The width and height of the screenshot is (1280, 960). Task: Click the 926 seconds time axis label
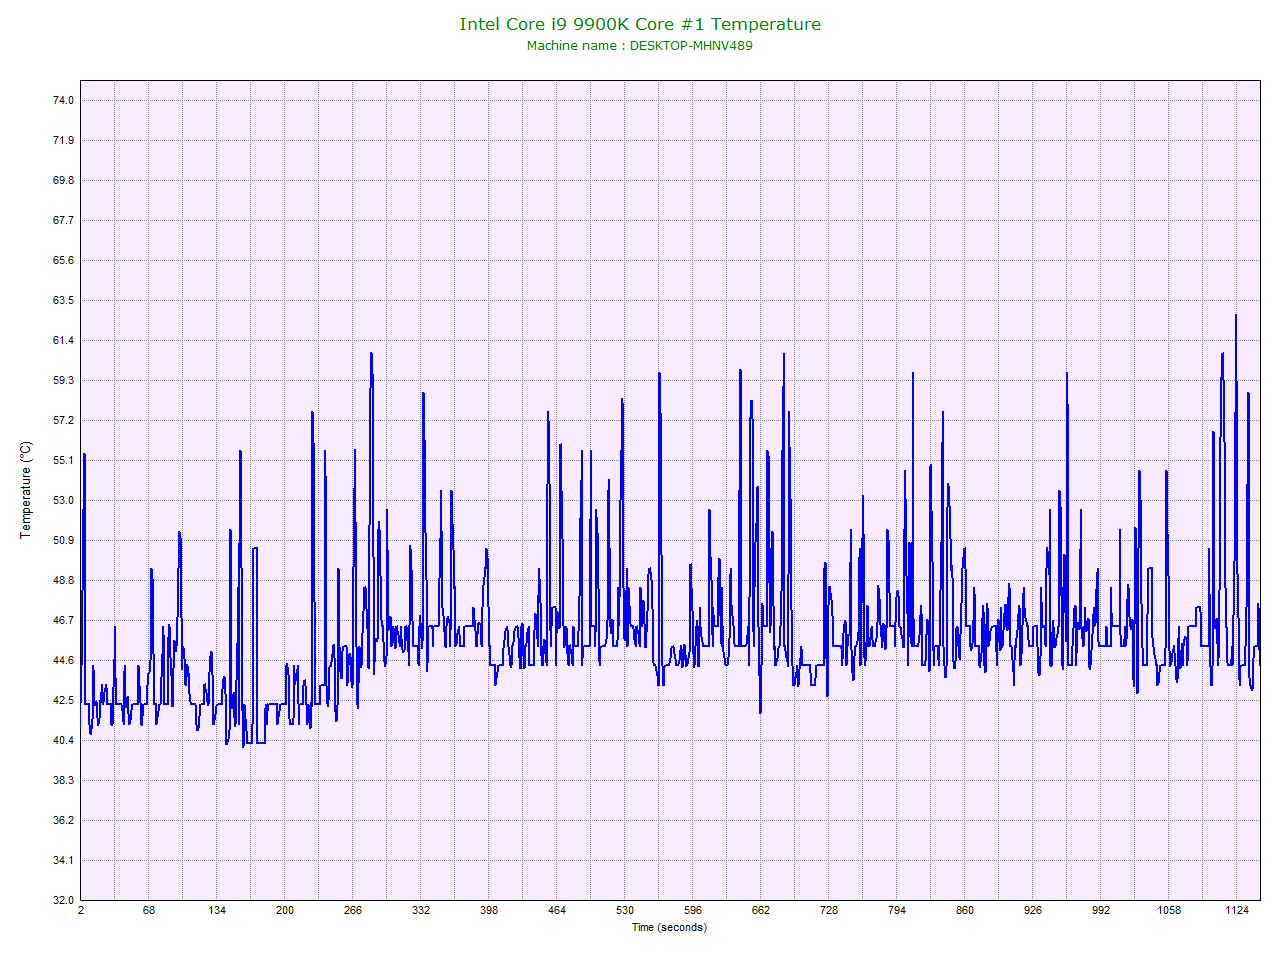1033,910
